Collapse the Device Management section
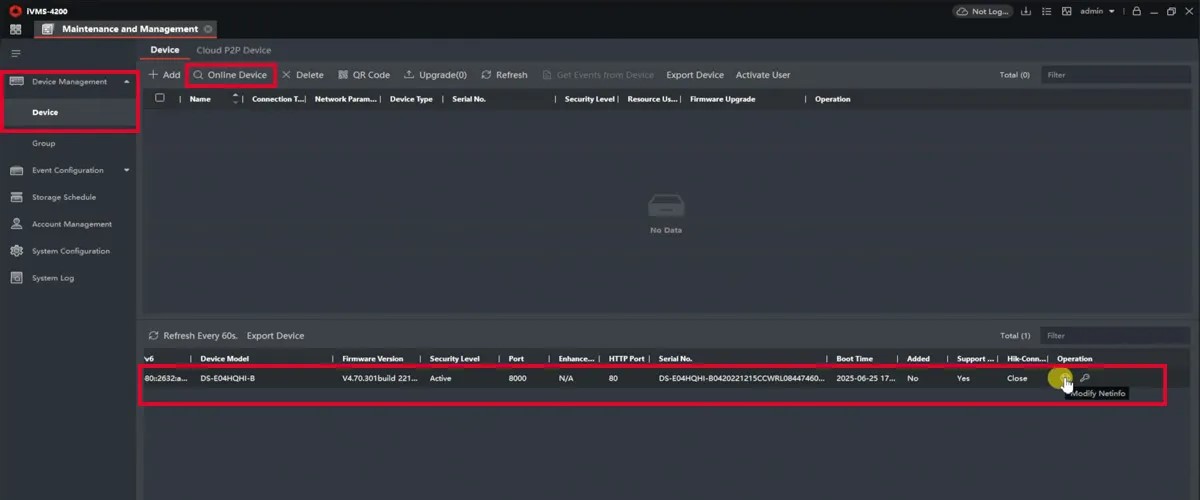Image resolution: width=1200 pixels, height=500 pixels. (126, 82)
